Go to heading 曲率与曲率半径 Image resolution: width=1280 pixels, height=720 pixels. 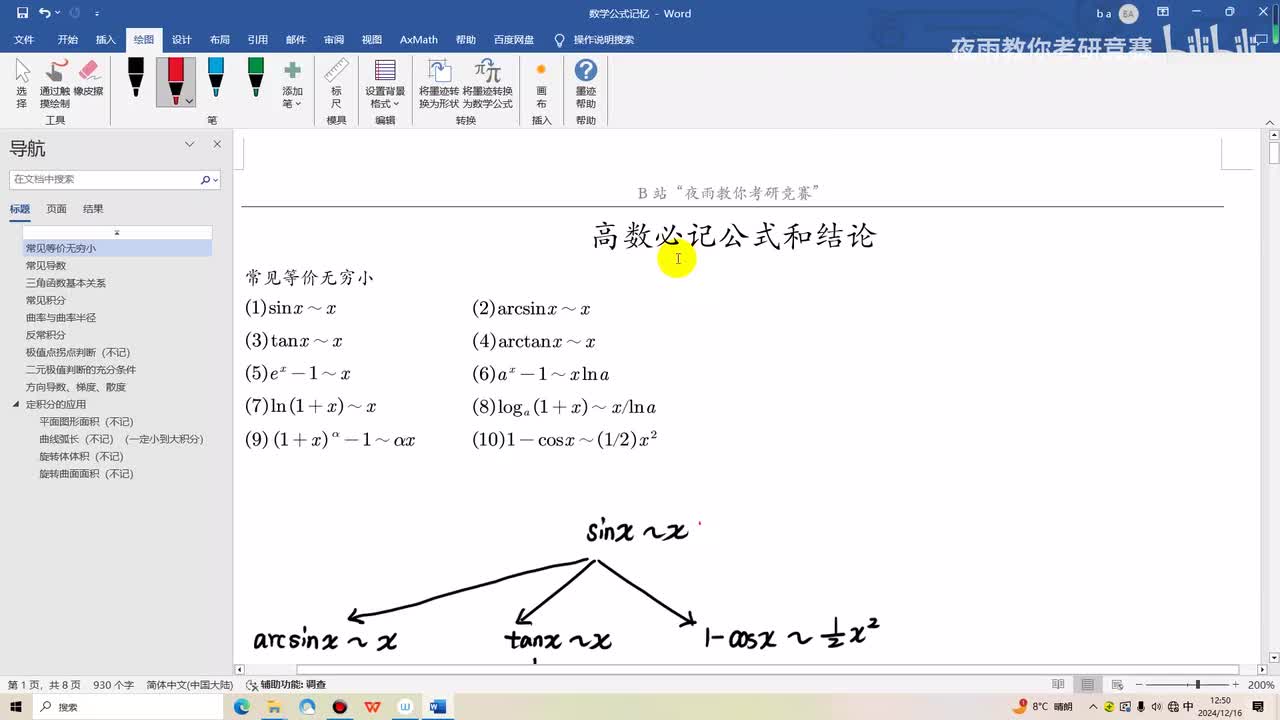pyautogui.click(x=61, y=318)
